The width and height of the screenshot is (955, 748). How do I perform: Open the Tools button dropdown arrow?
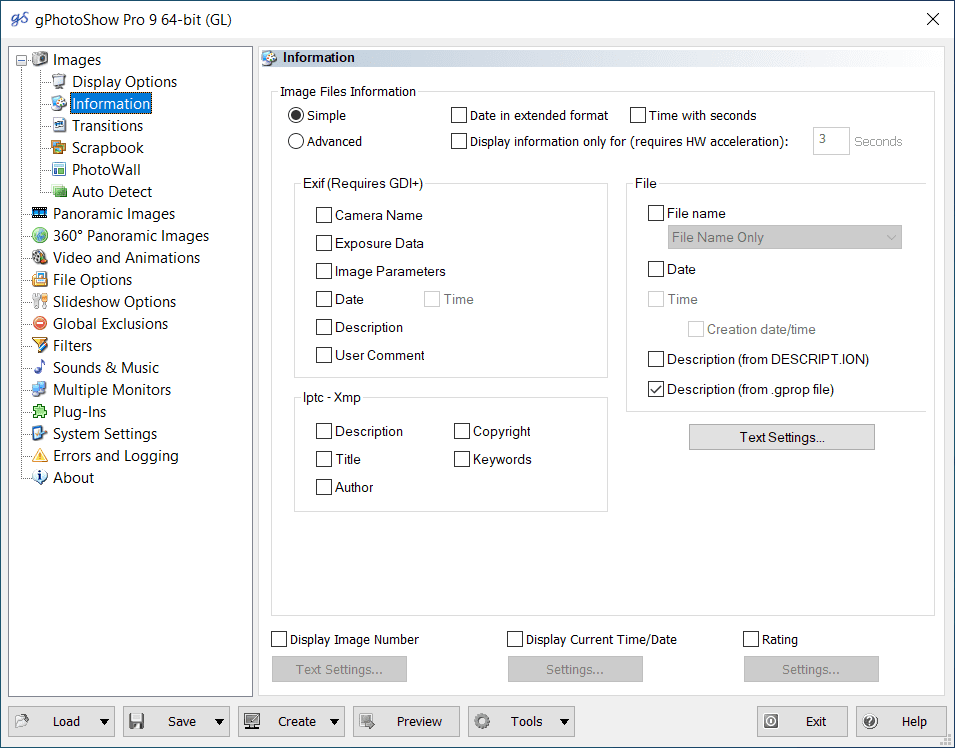tap(565, 722)
